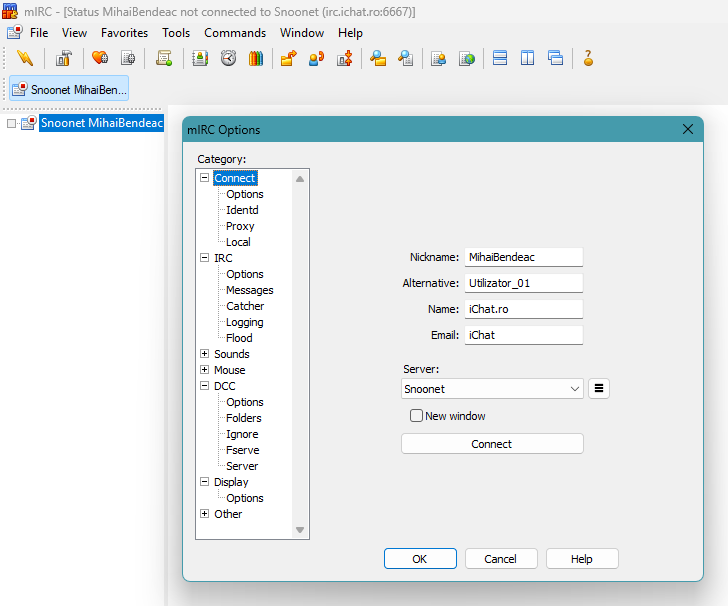Open the server list hamburger button
Viewport: 728px width, 606px height.
pyautogui.click(x=599, y=389)
